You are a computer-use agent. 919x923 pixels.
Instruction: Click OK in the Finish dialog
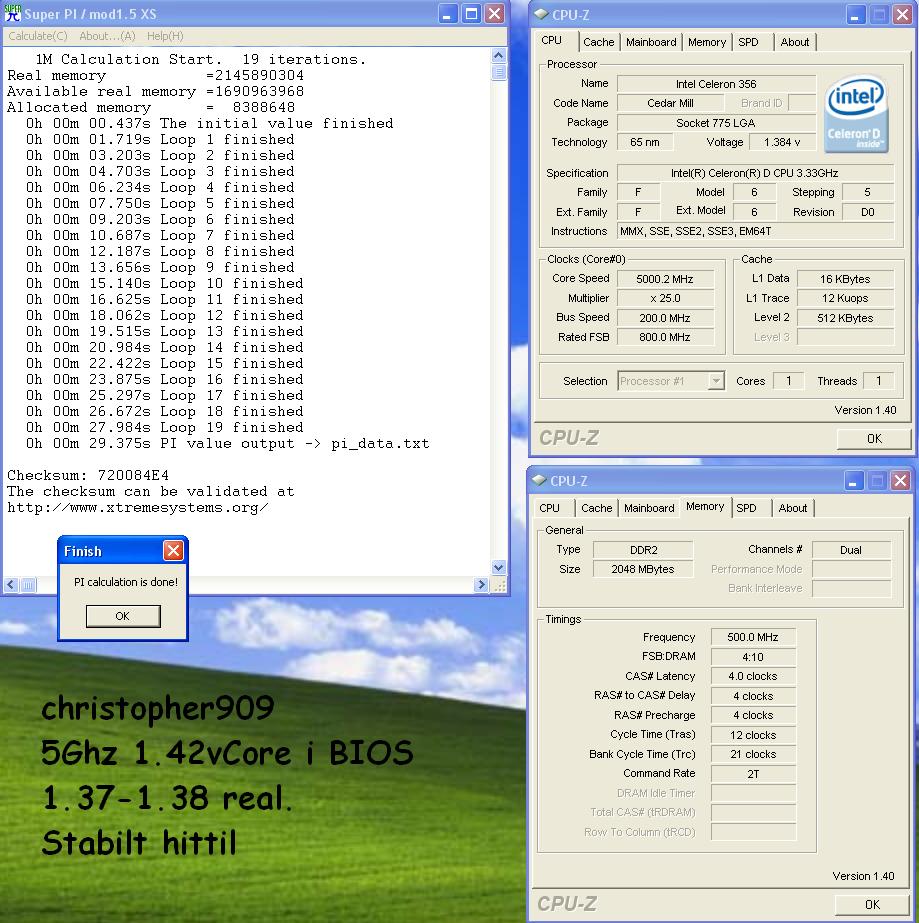point(122,616)
